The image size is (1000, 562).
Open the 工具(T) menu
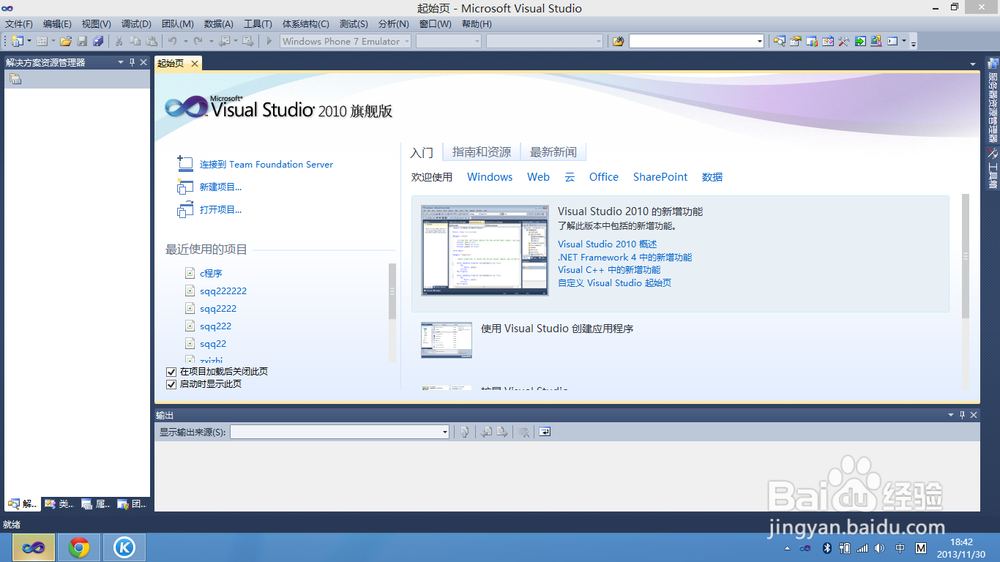[258, 24]
